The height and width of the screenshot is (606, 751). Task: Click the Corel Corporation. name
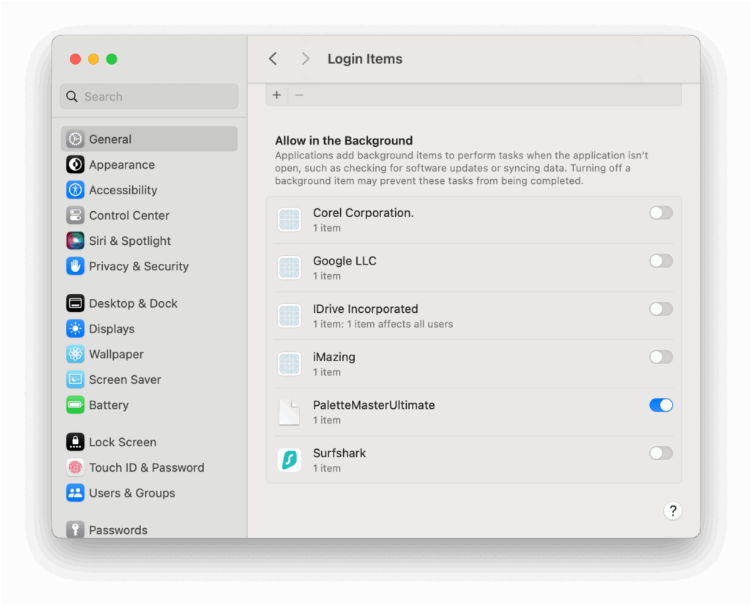[363, 213]
